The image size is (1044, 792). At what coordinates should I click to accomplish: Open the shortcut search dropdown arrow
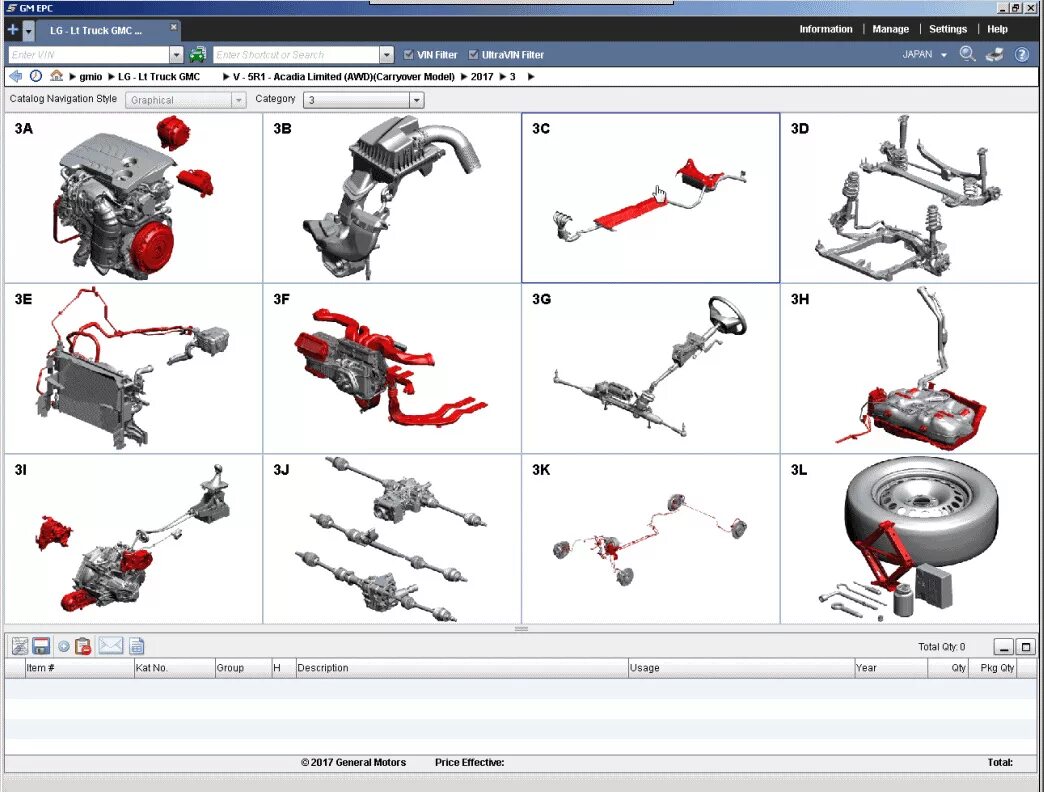[x=387, y=55]
